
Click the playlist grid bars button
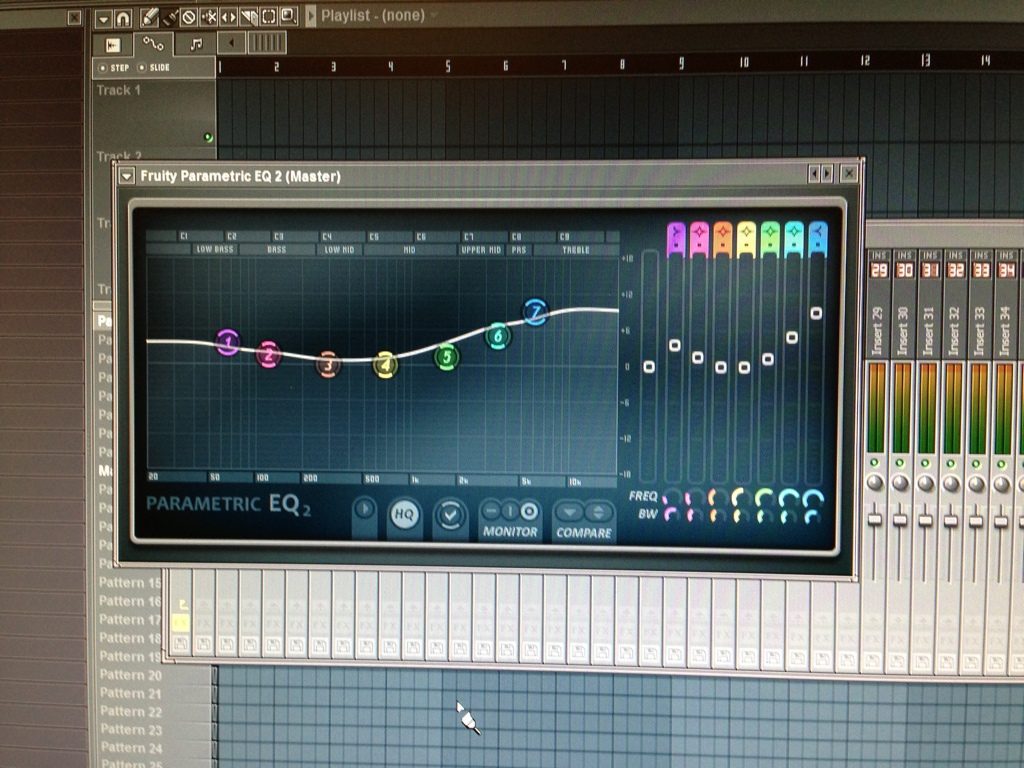266,43
